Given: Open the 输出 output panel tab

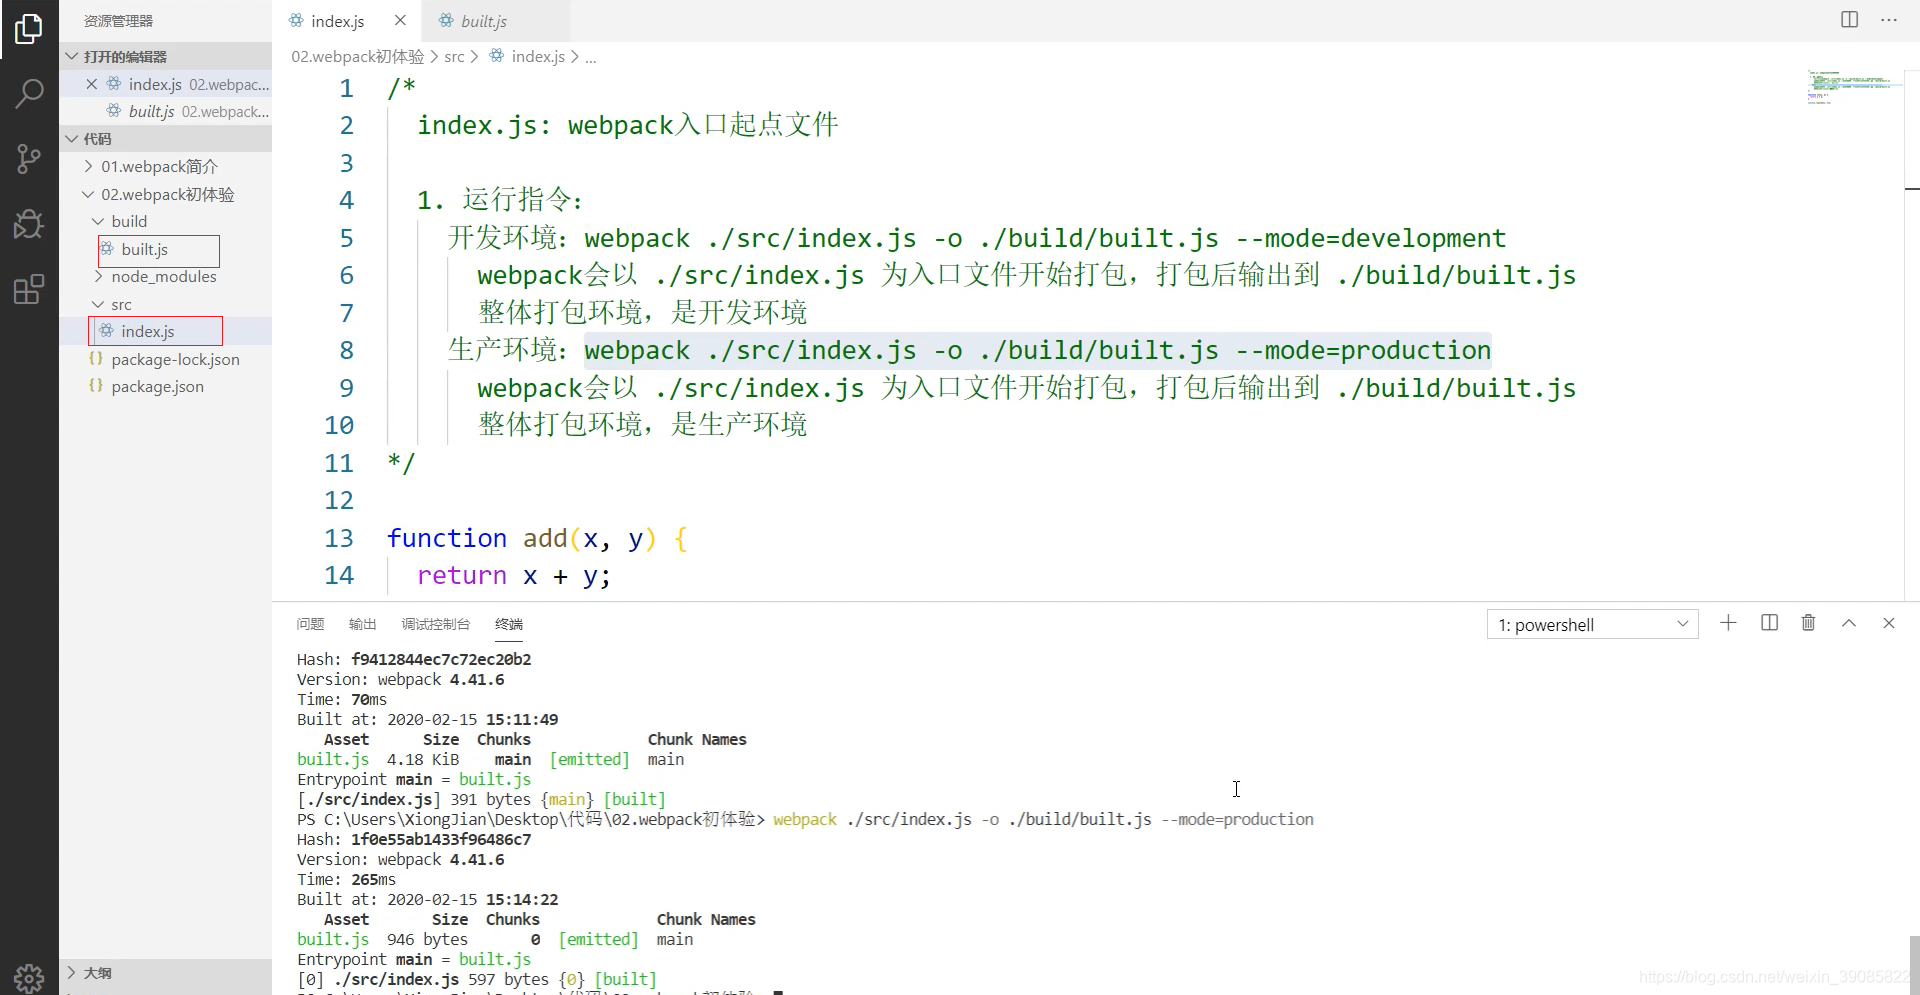Looking at the screenshot, I should [362, 624].
